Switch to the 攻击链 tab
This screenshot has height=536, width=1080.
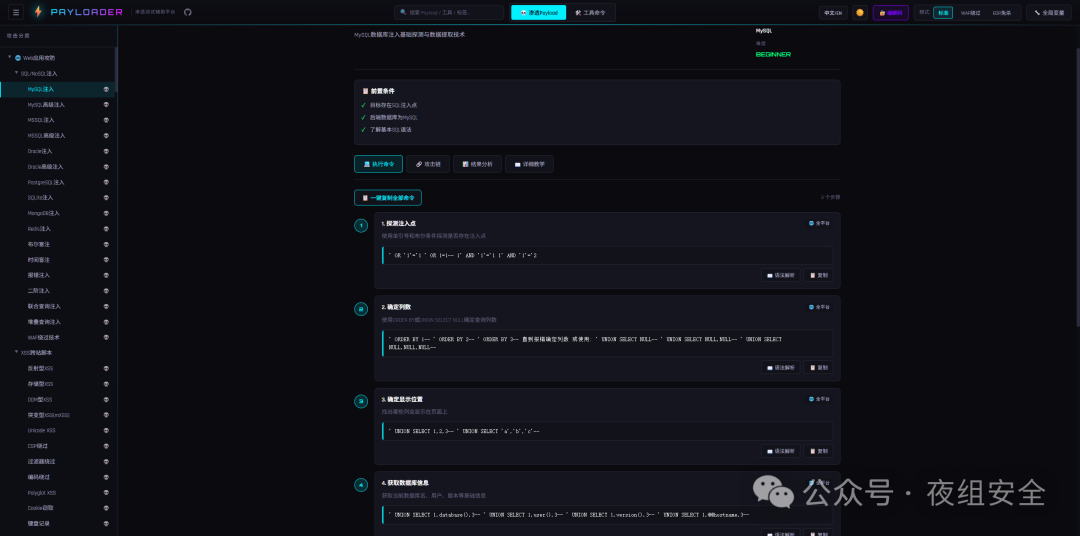(x=427, y=164)
